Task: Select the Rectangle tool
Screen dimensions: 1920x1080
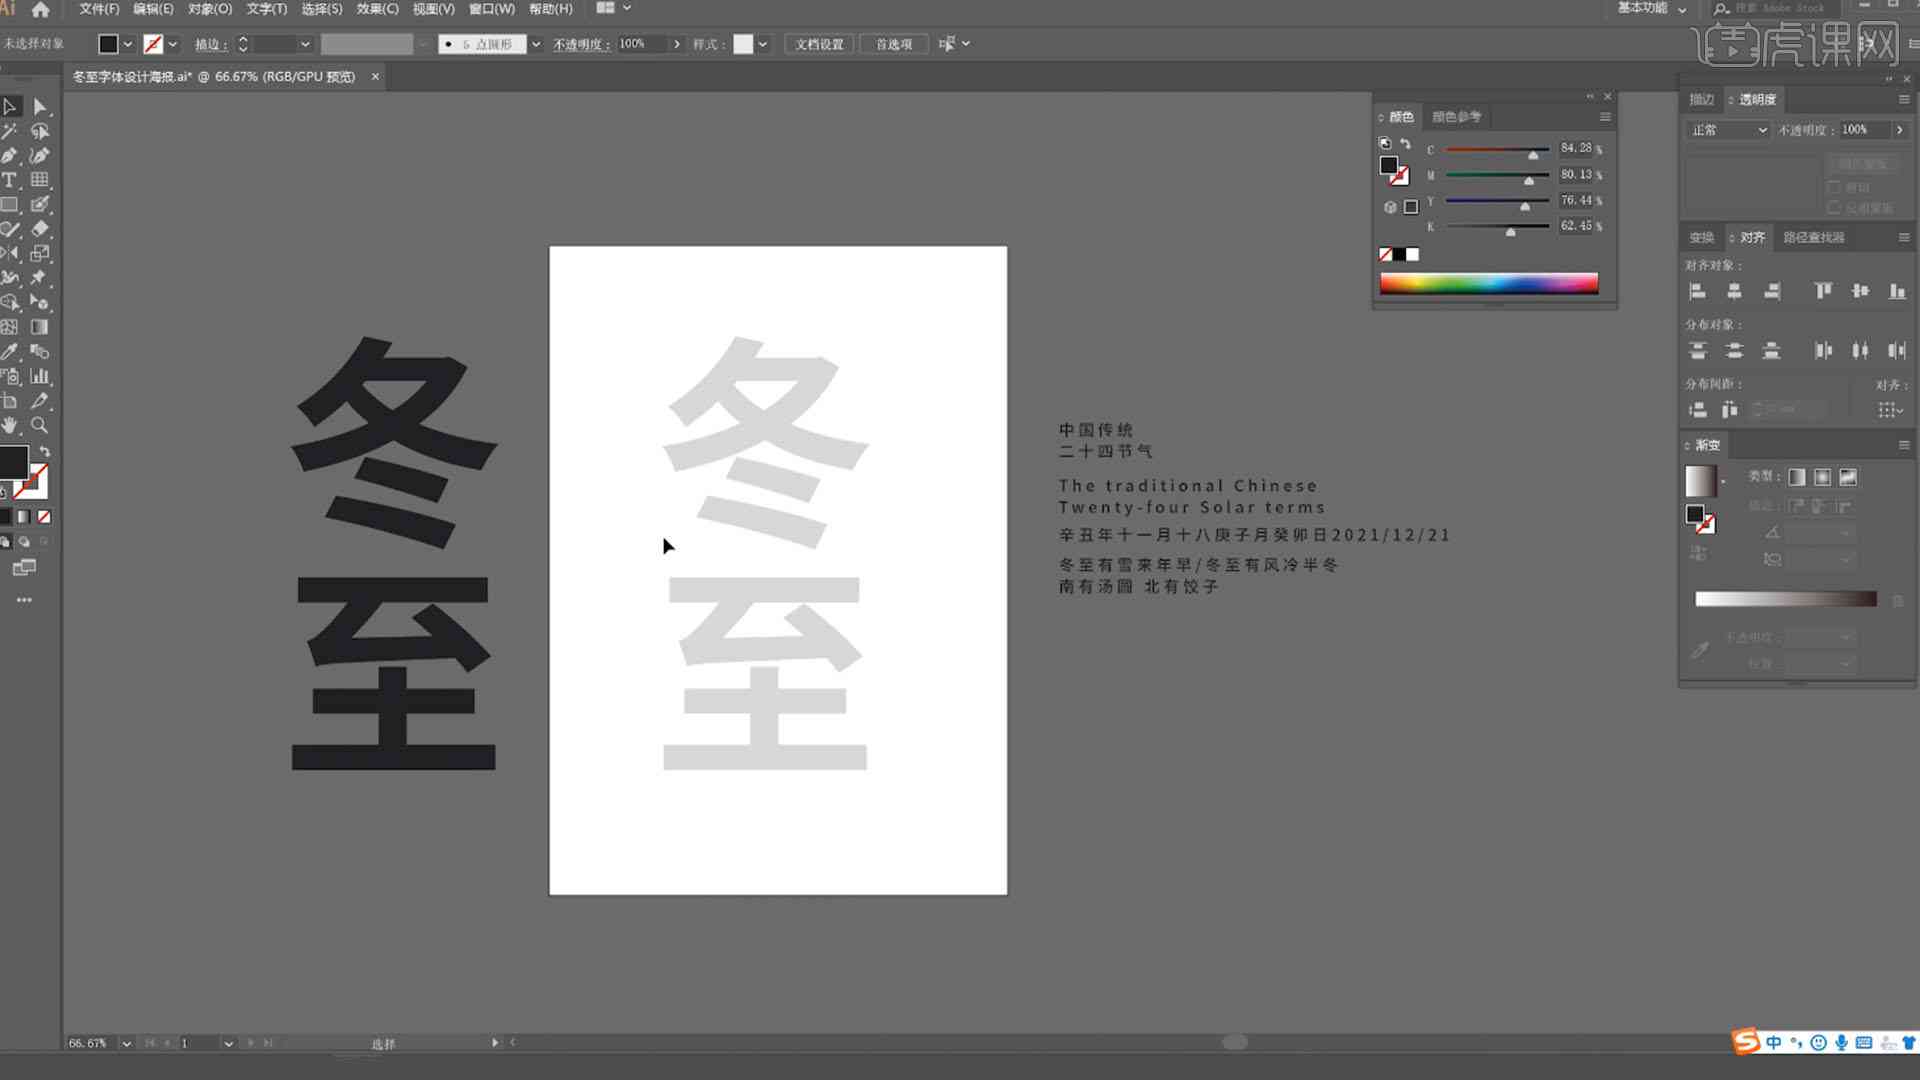Action: 10,204
